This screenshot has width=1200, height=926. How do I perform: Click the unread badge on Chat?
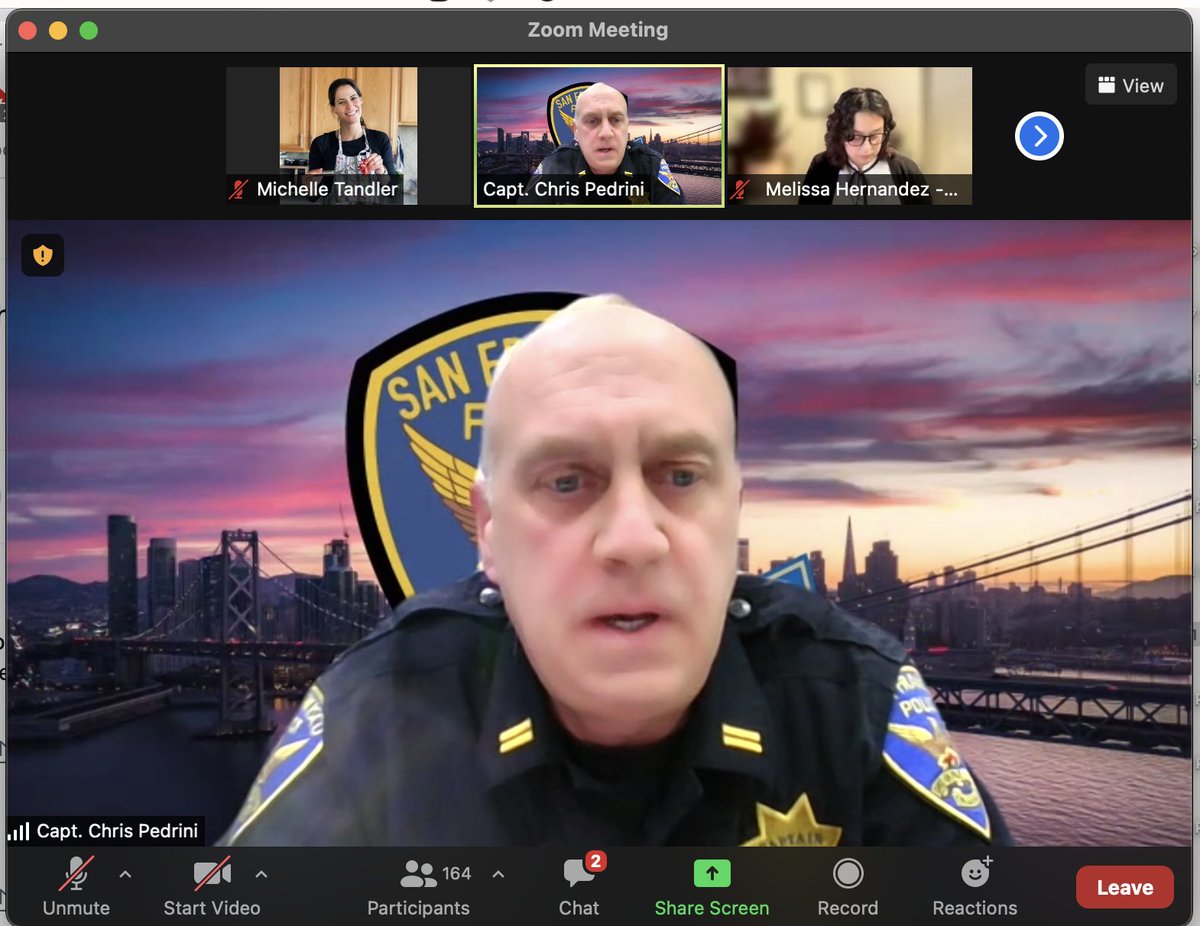click(x=595, y=861)
